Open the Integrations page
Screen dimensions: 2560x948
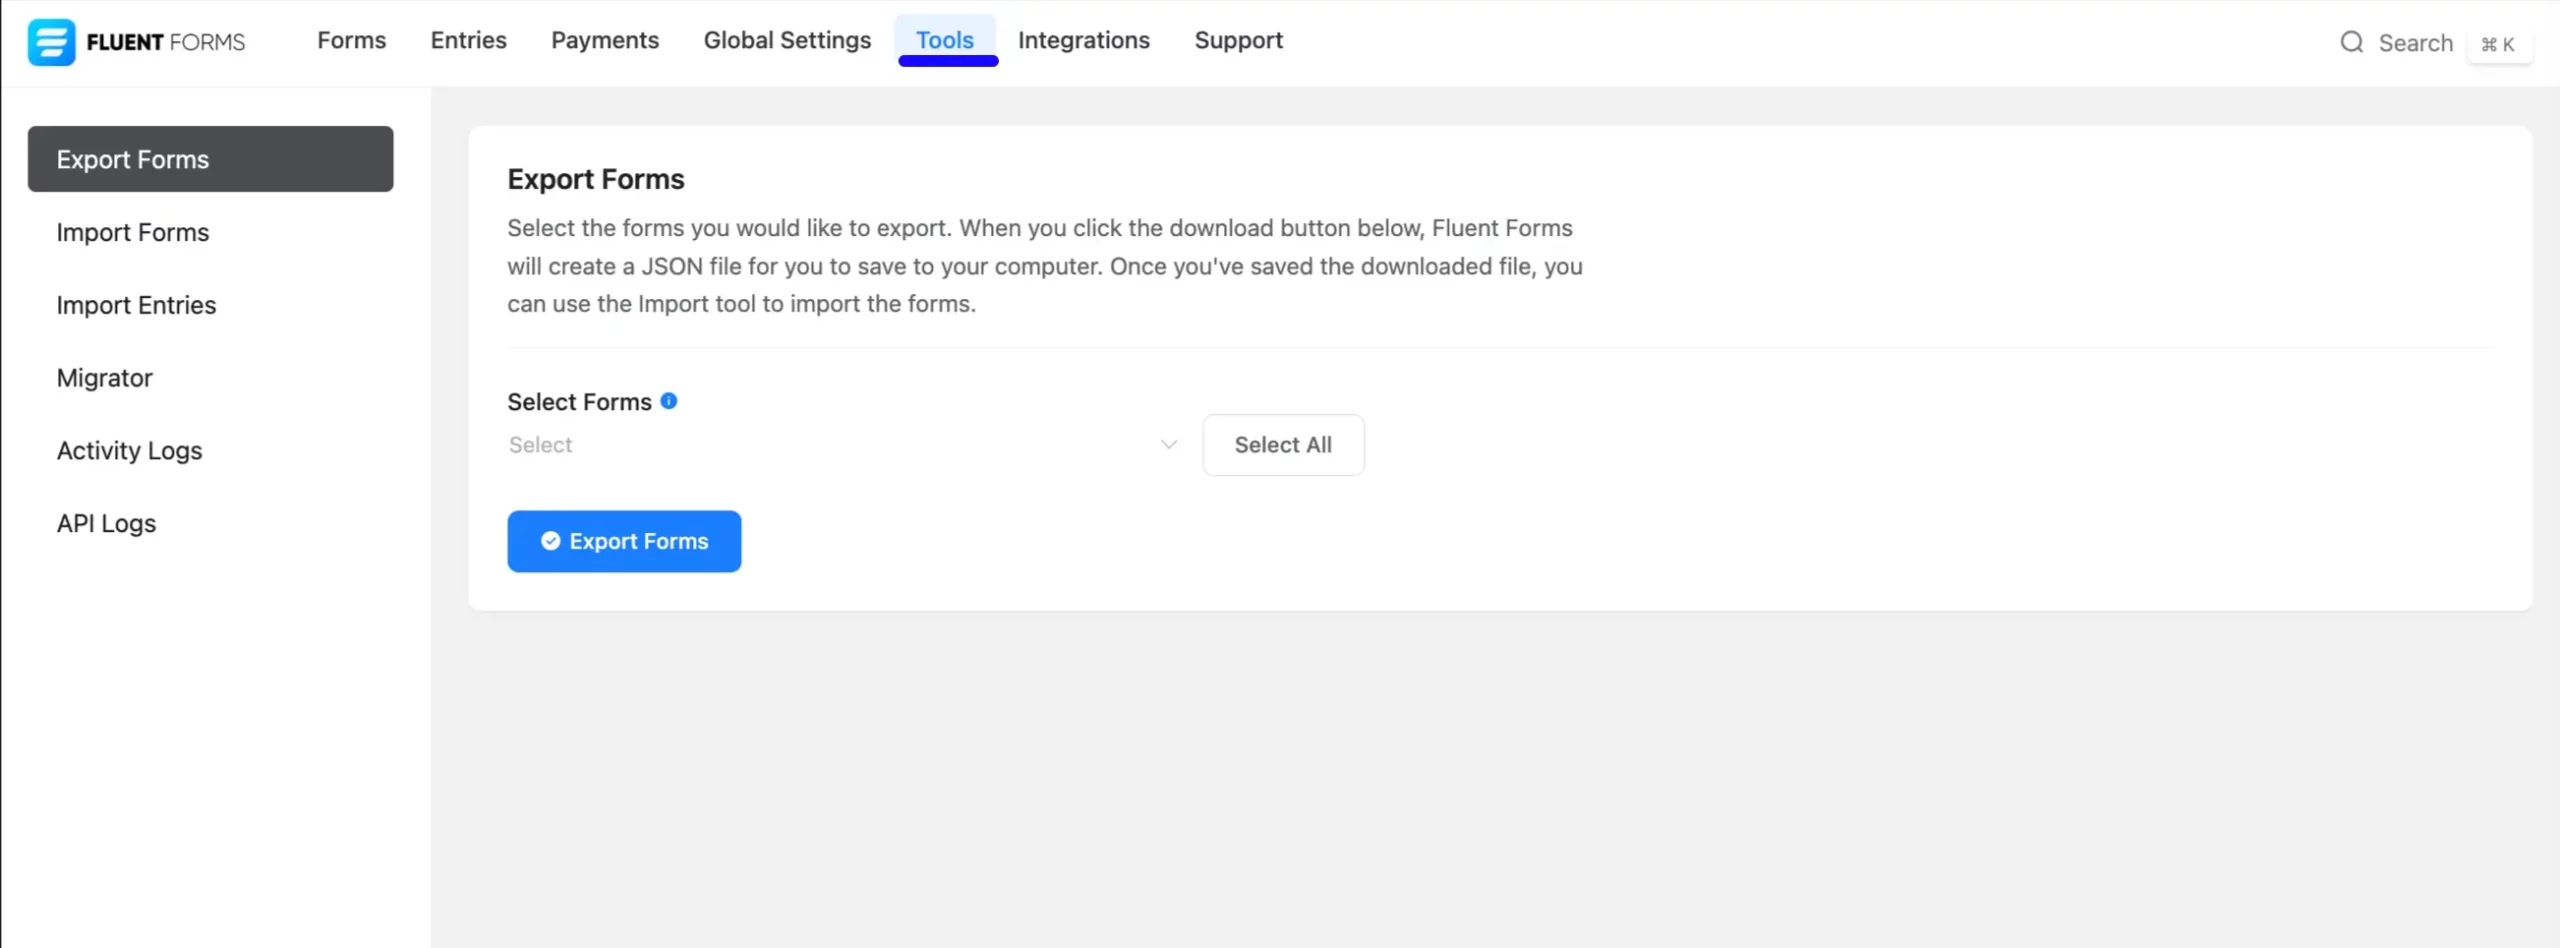tap(1084, 40)
